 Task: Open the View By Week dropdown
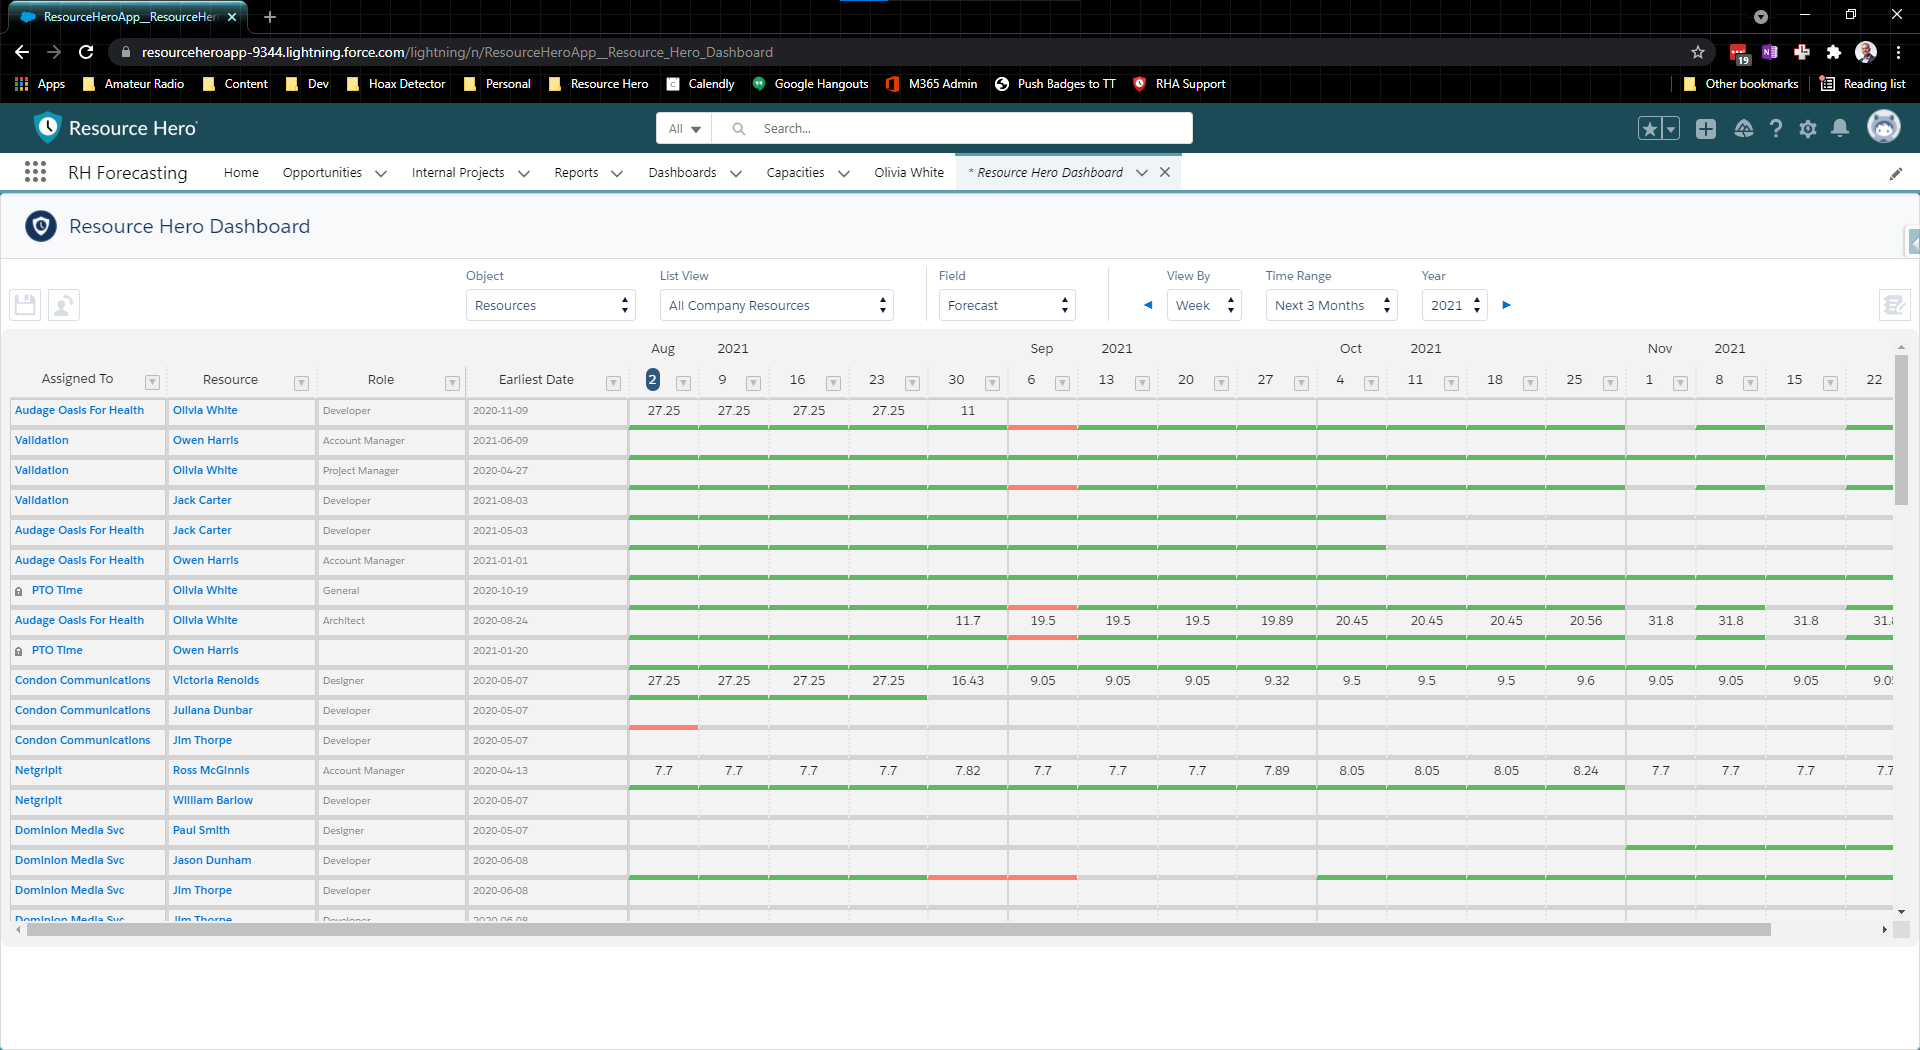point(1204,305)
